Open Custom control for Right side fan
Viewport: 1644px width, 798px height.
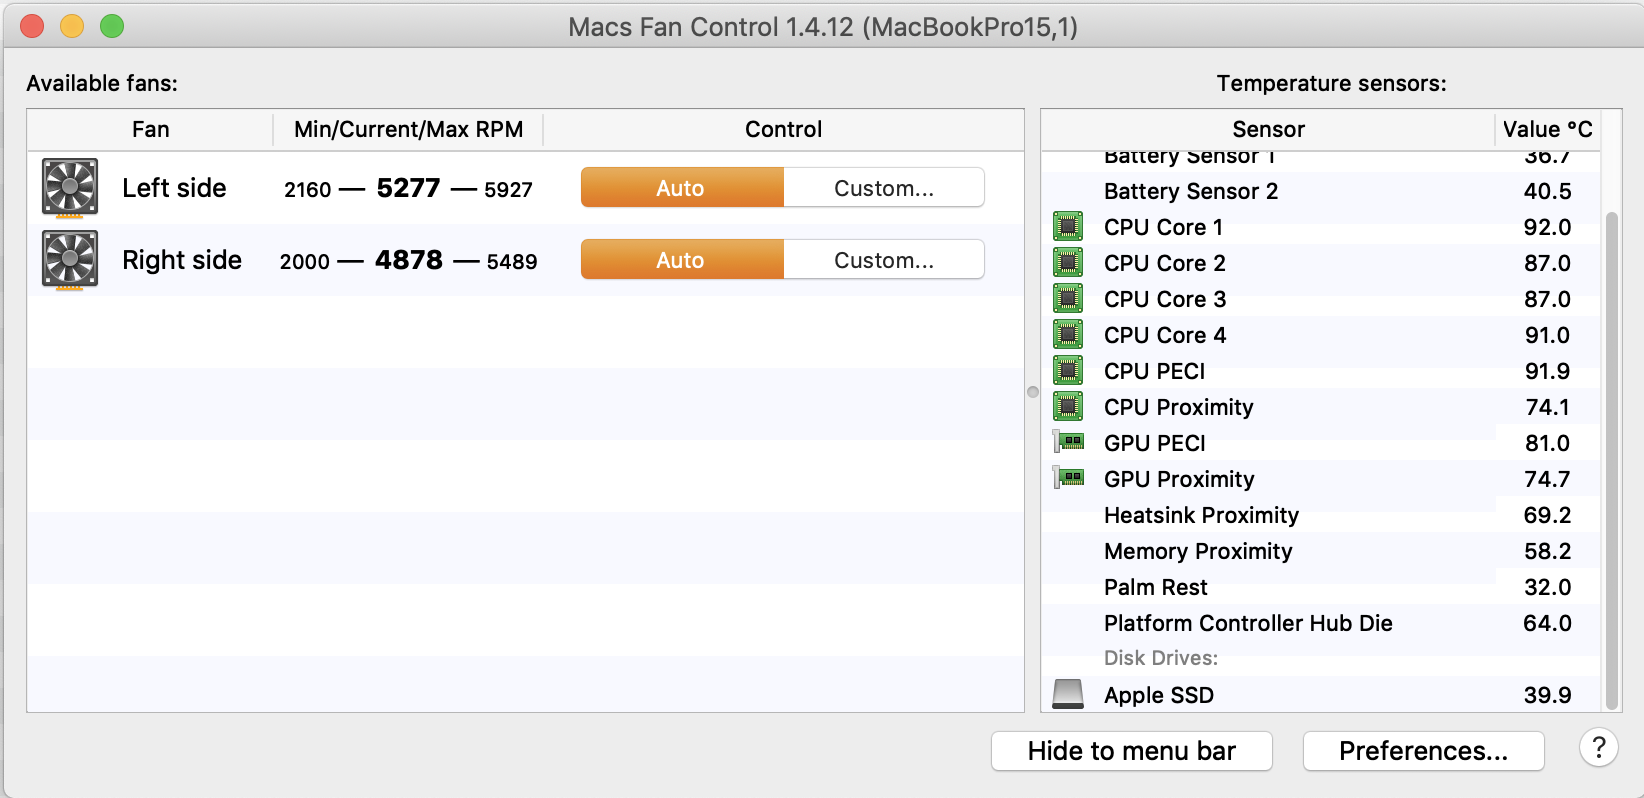tap(884, 260)
